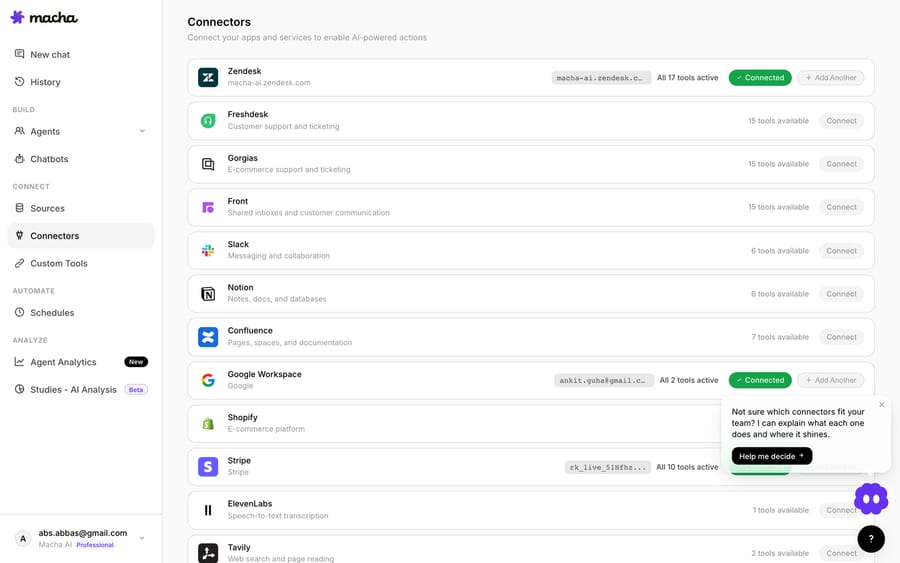Connect the Slack connector
The image size is (900, 563).
841,251
